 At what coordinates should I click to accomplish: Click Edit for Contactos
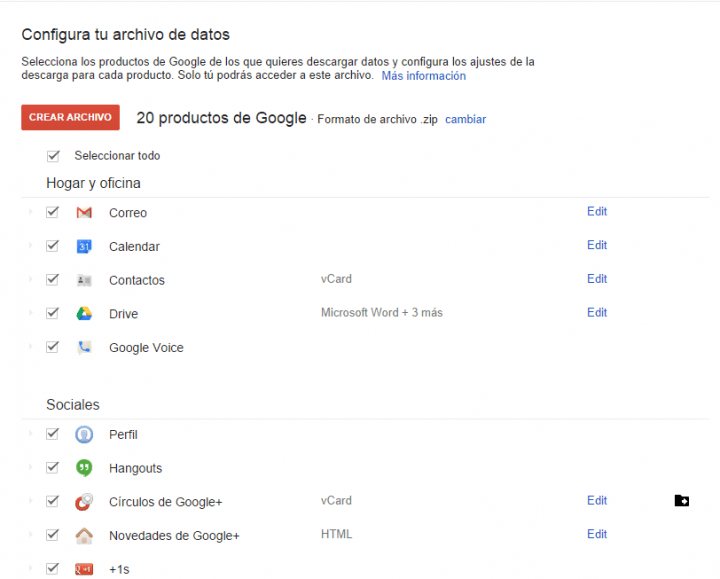(x=597, y=279)
